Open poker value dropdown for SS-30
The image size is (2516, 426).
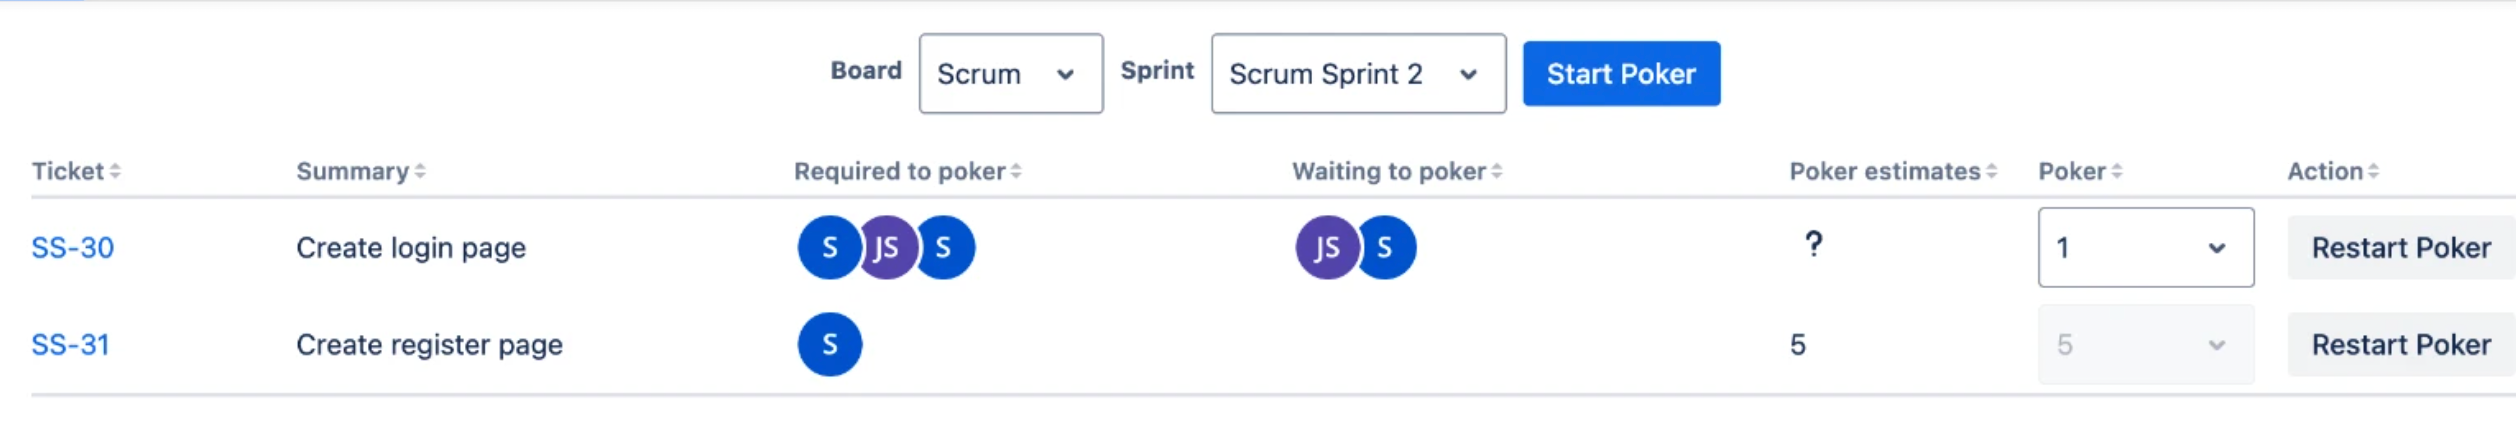coord(2146,247)
